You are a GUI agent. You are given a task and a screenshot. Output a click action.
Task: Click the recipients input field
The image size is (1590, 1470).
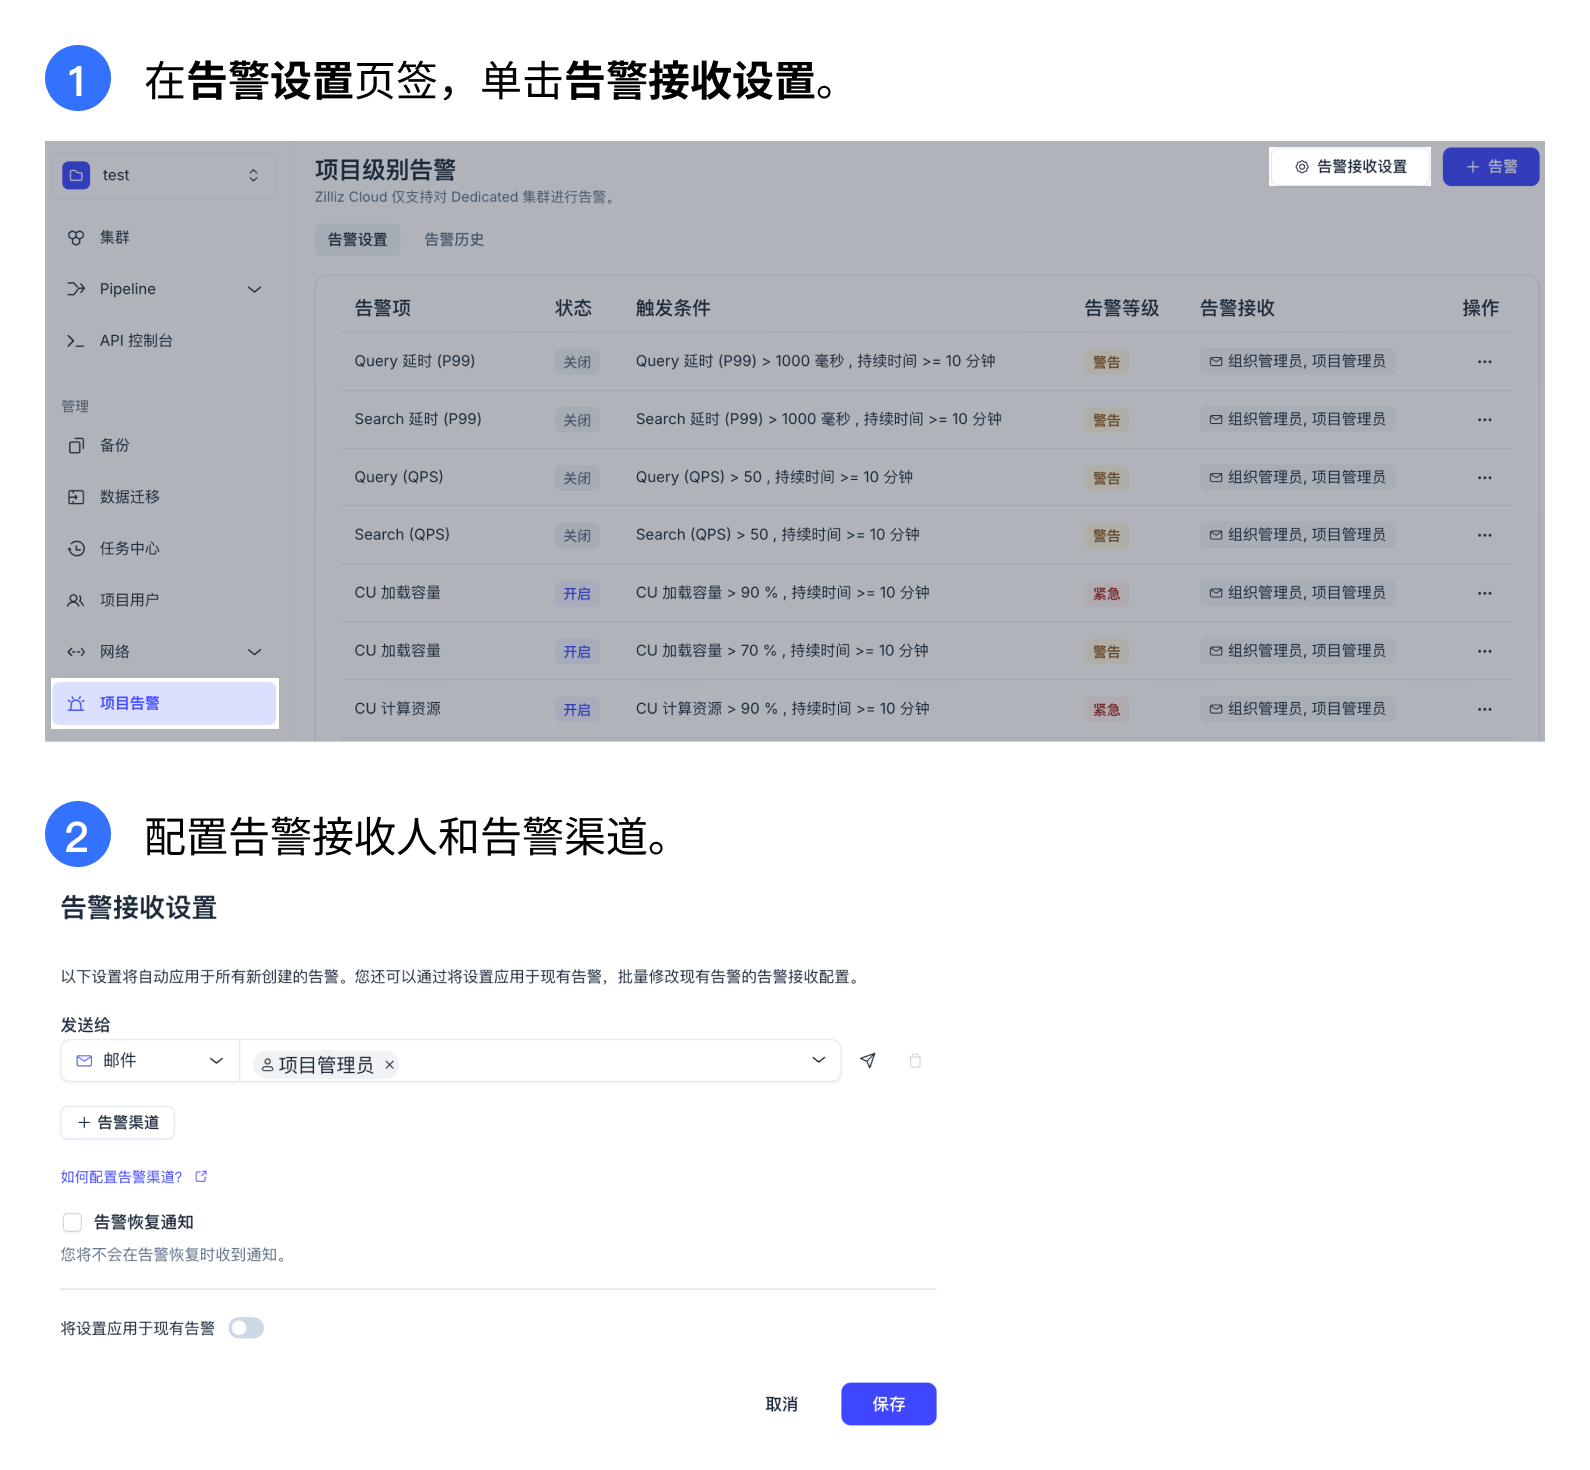pos(540,1061)
